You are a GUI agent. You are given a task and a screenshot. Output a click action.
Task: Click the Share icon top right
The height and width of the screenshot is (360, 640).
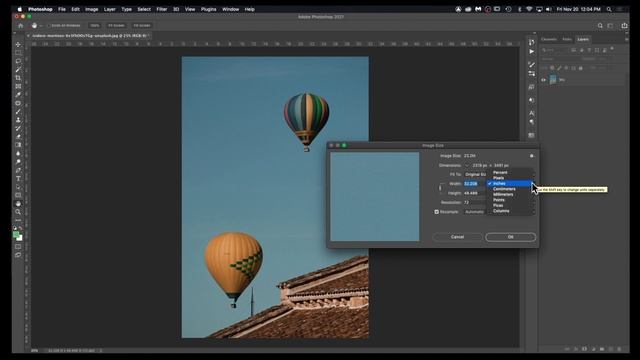[624, 25]
